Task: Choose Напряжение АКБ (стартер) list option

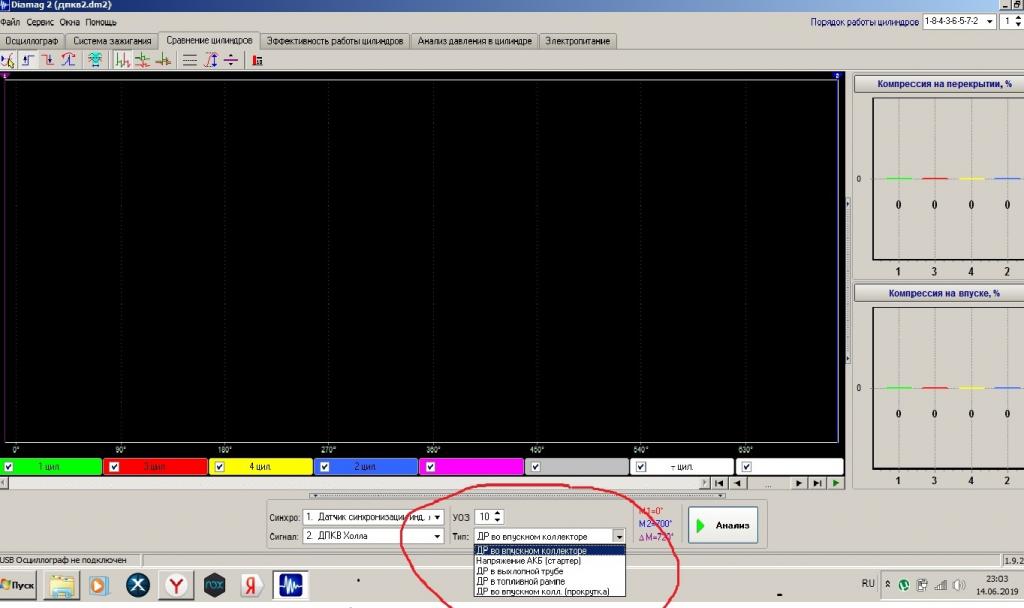Action: point(549,561)
